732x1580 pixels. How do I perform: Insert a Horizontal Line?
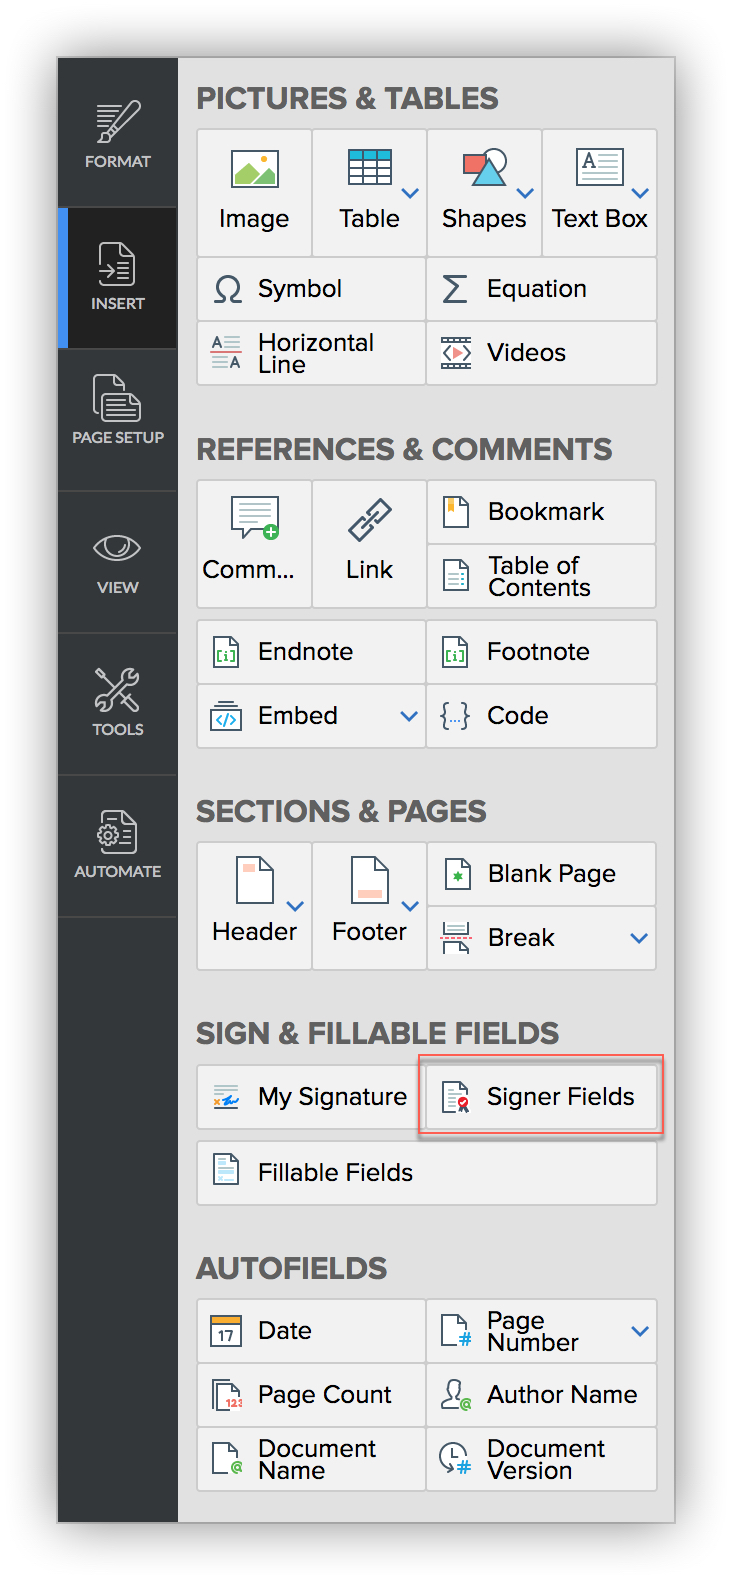point(311,353)
